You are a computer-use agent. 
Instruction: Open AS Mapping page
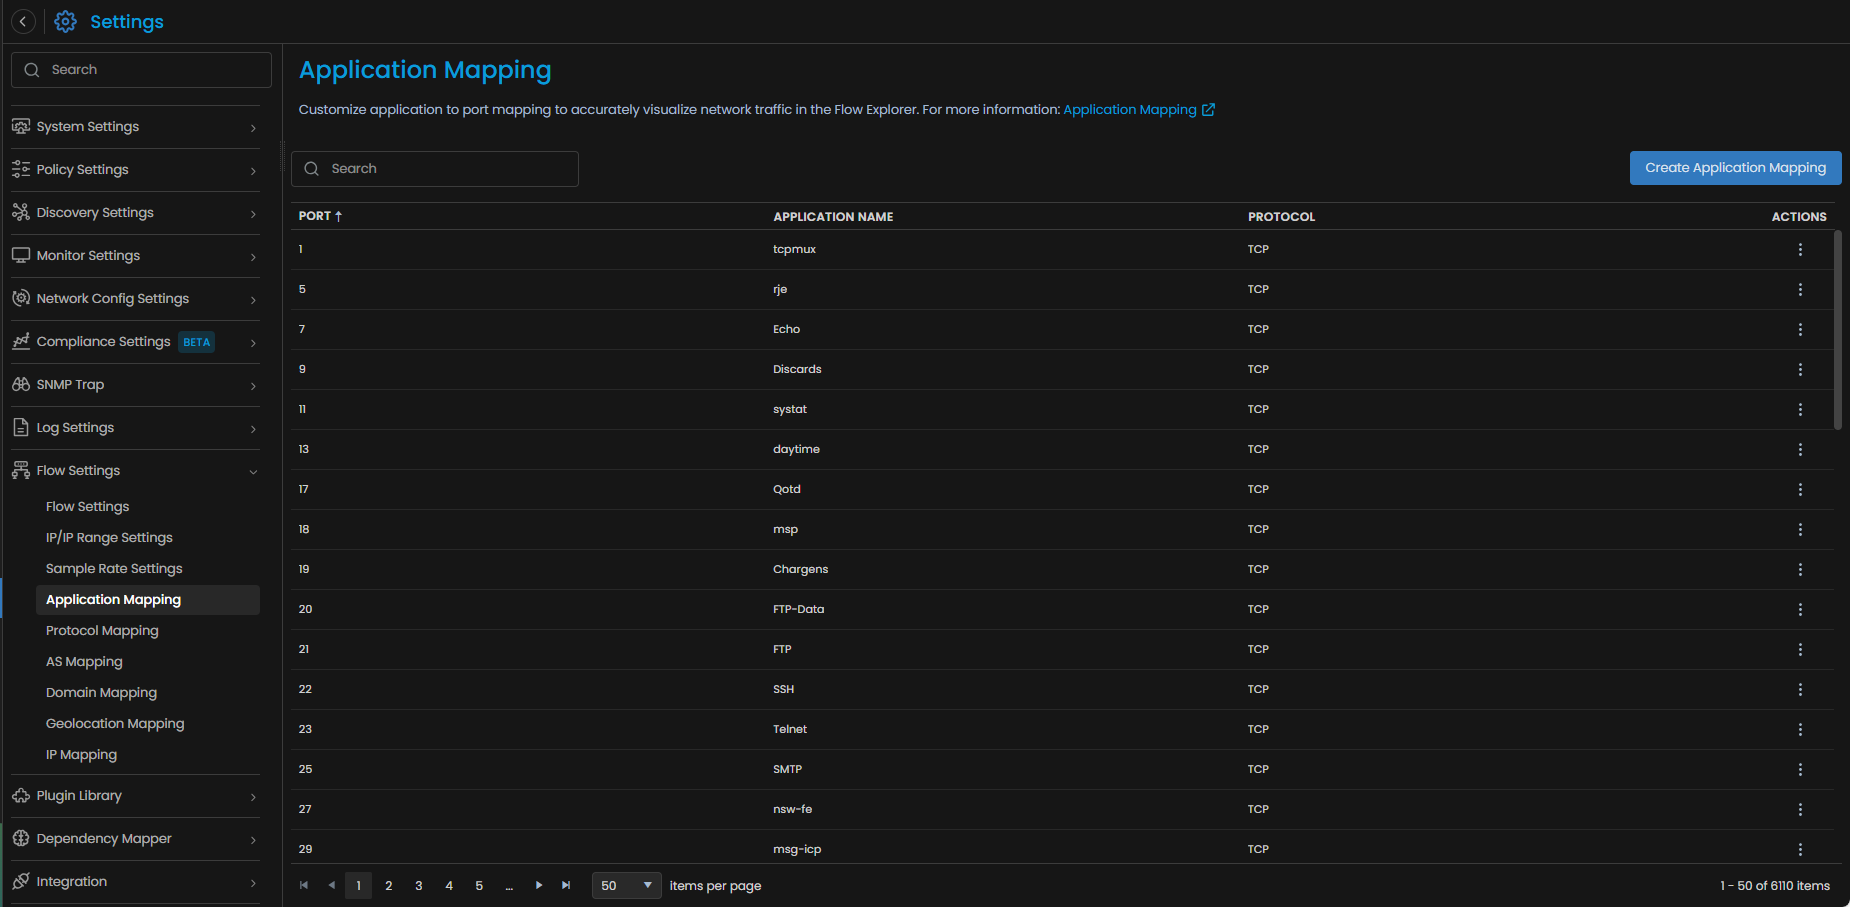point(84,661)
